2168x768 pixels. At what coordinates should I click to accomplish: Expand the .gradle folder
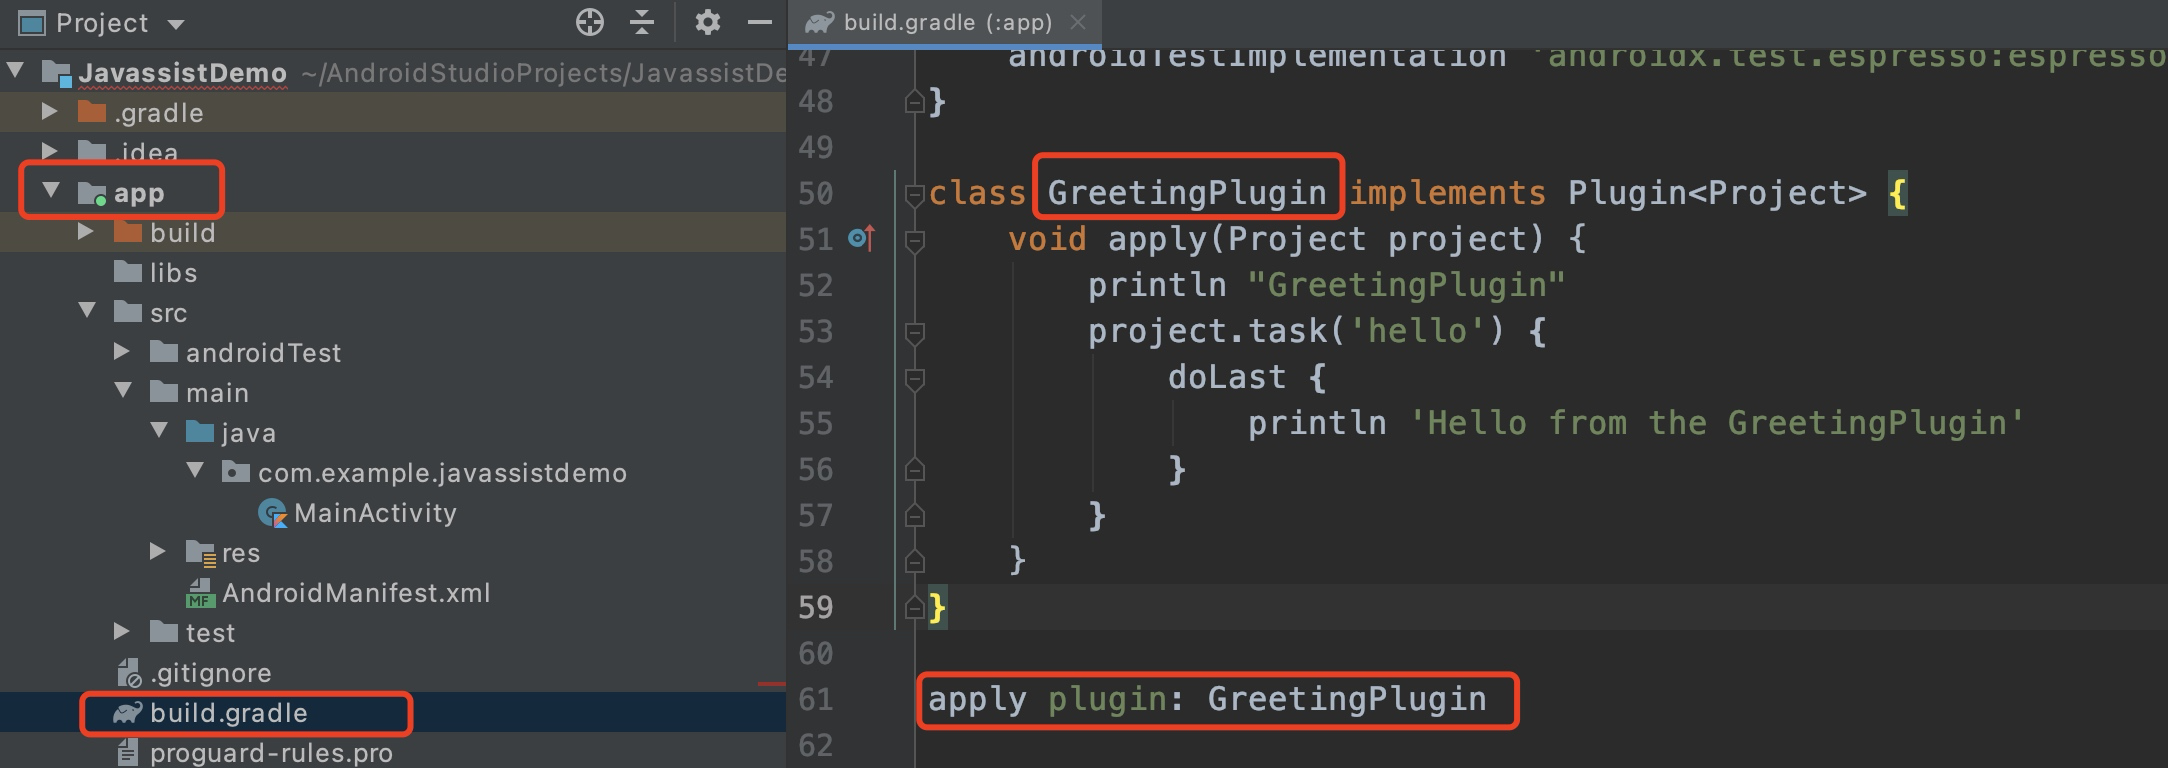pyautogui.click(x=50, y=111)
